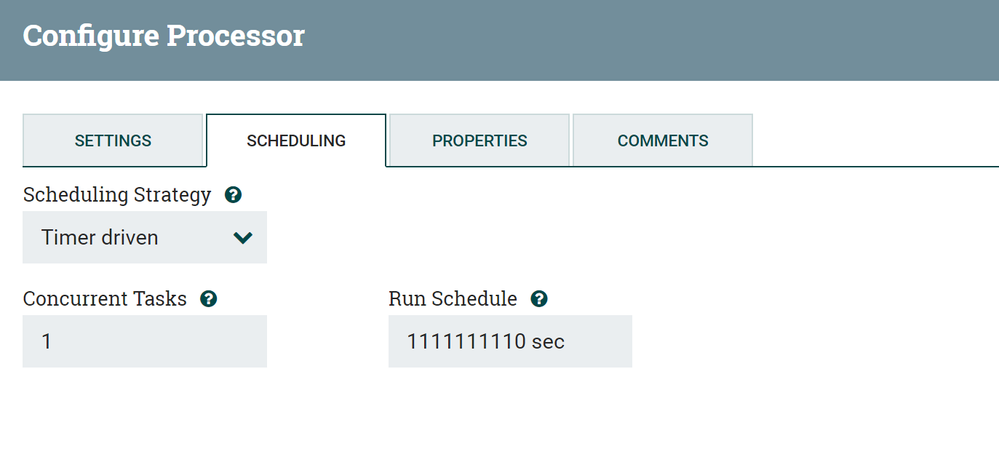Viewport: 999px width, 476px height.
Task: Click the Scheduling Strategy label text
Action: tap(116, 195)
